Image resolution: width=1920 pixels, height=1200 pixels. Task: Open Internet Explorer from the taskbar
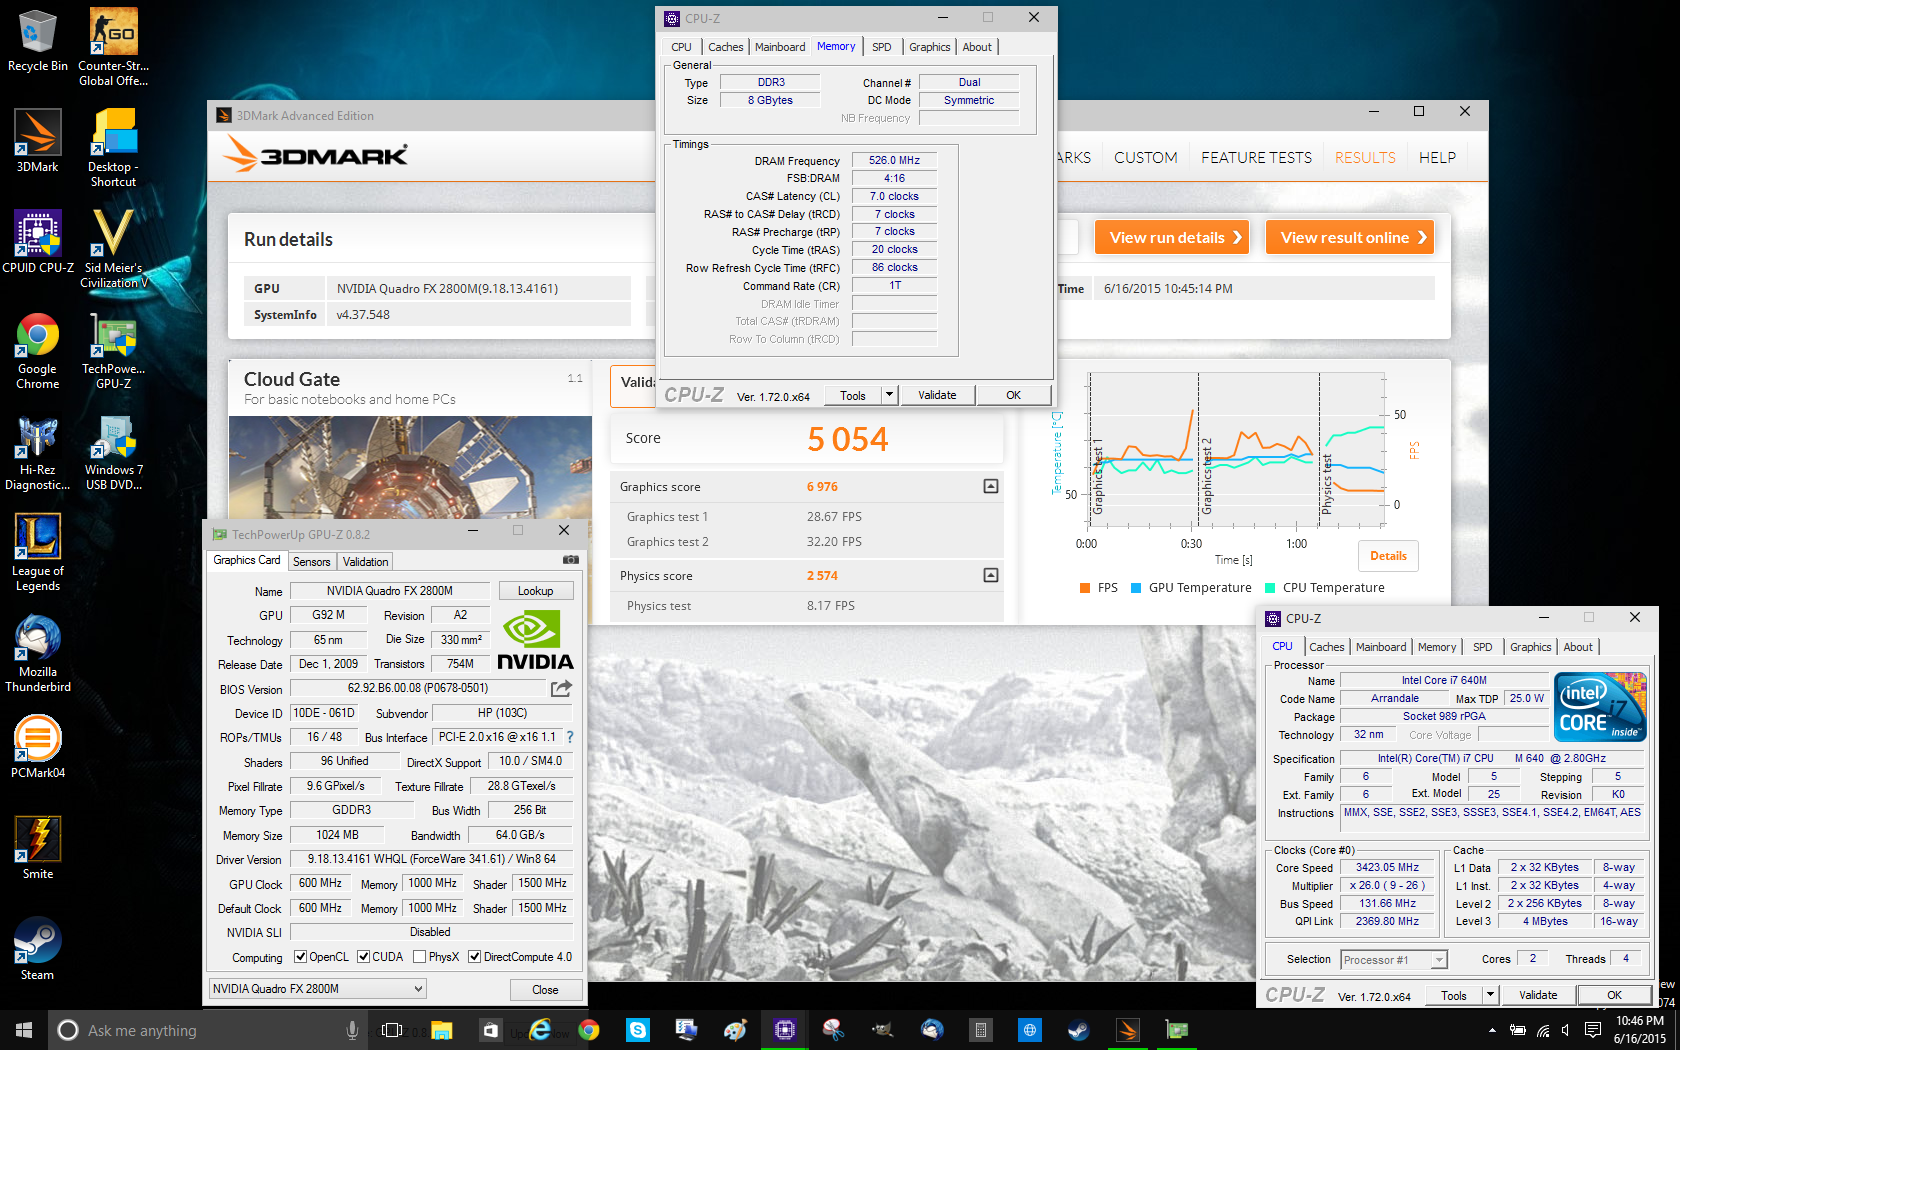pos(540,1030)
